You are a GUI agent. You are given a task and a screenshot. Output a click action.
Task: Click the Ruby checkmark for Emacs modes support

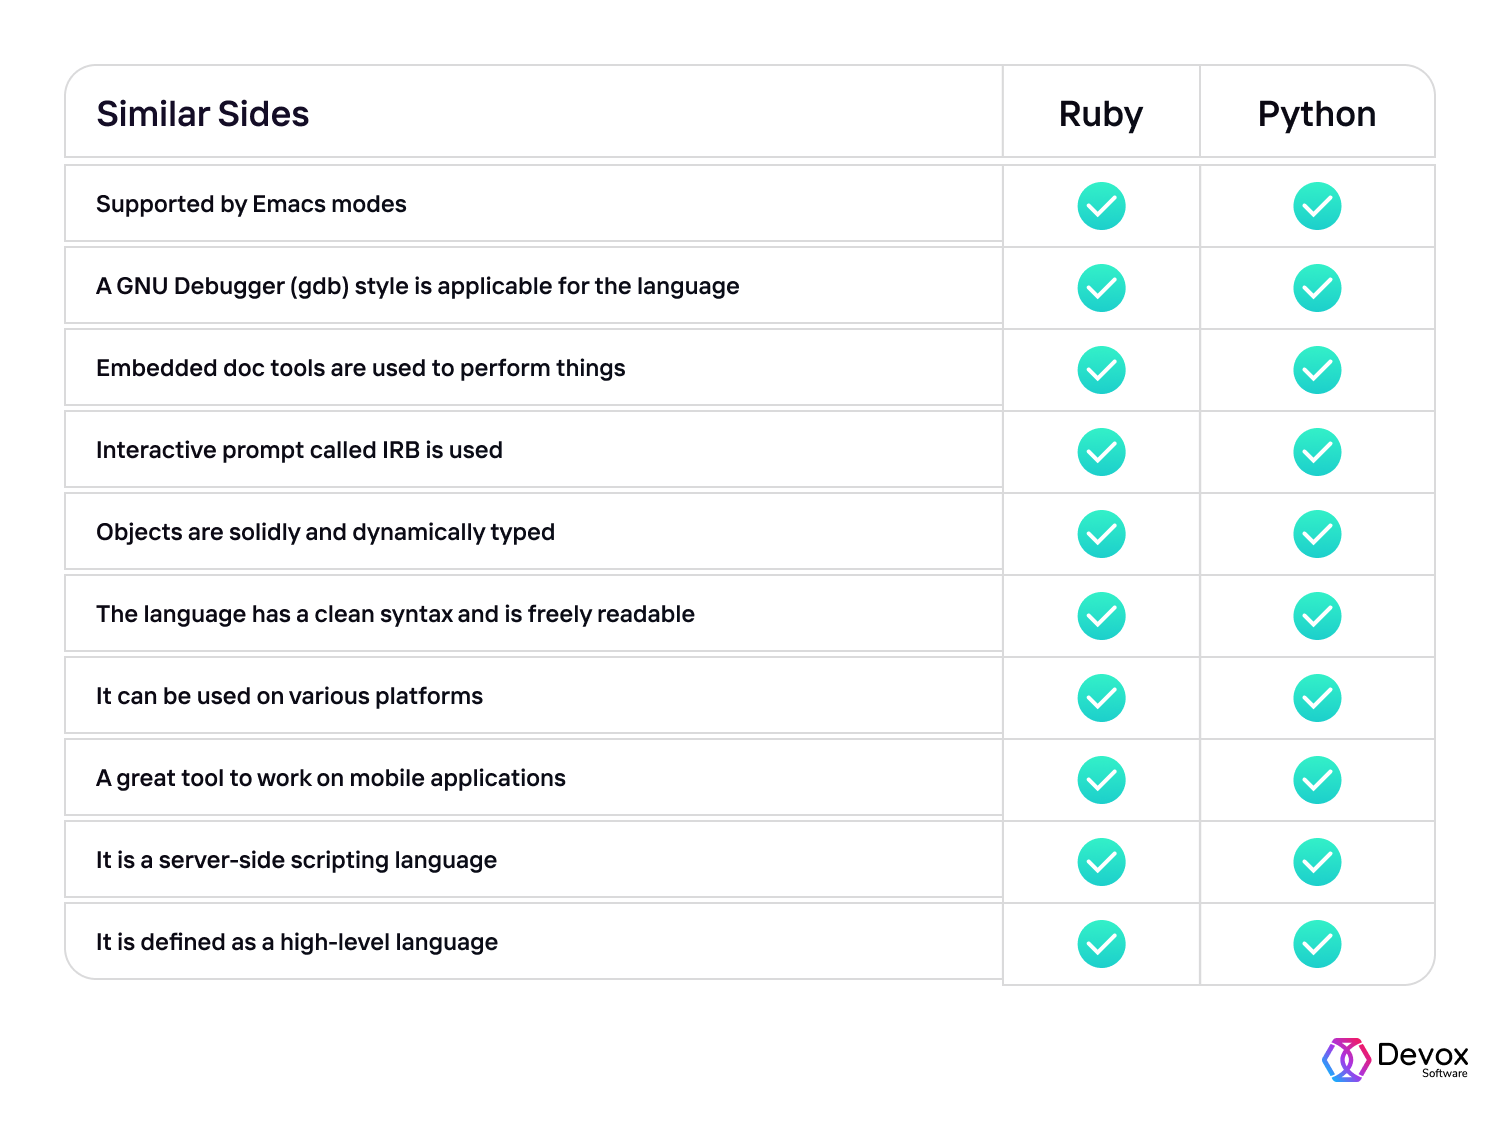point(1100,205)
